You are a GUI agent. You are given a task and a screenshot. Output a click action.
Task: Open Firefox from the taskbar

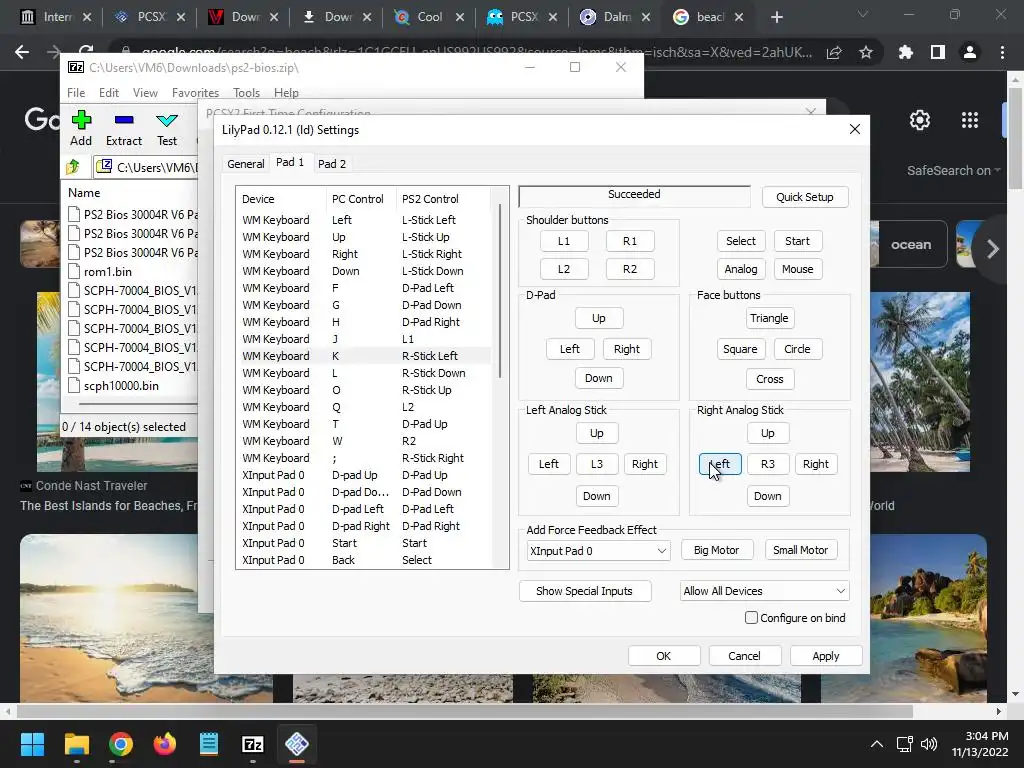165,744
